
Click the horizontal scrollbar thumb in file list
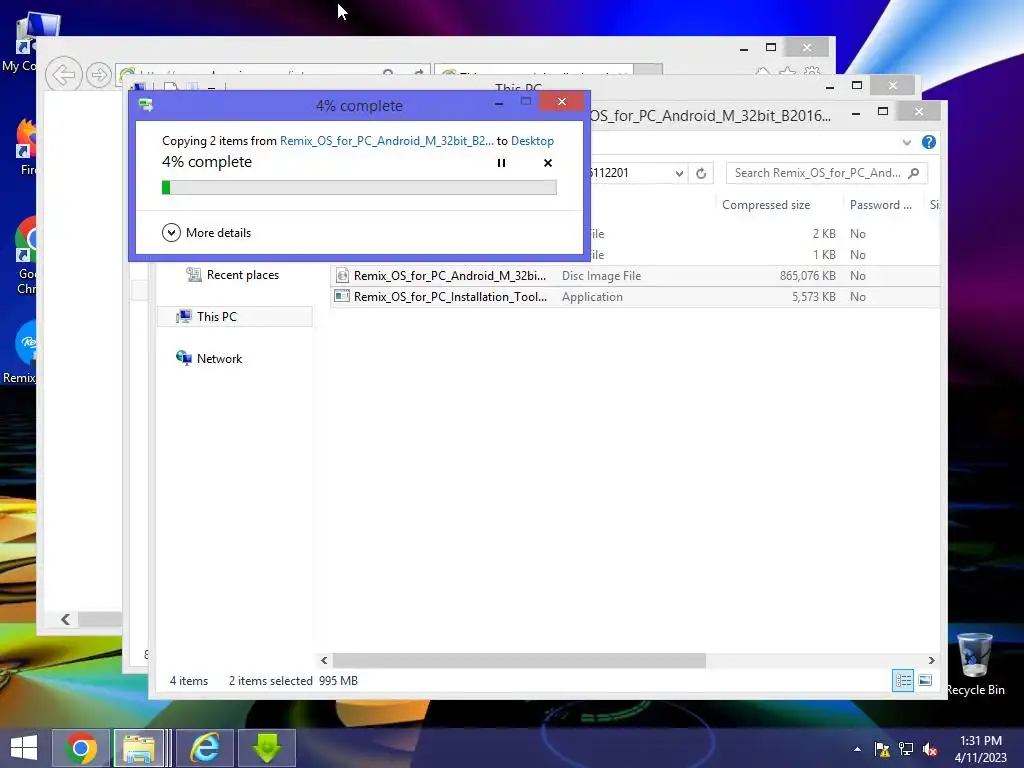click(519, 660)
